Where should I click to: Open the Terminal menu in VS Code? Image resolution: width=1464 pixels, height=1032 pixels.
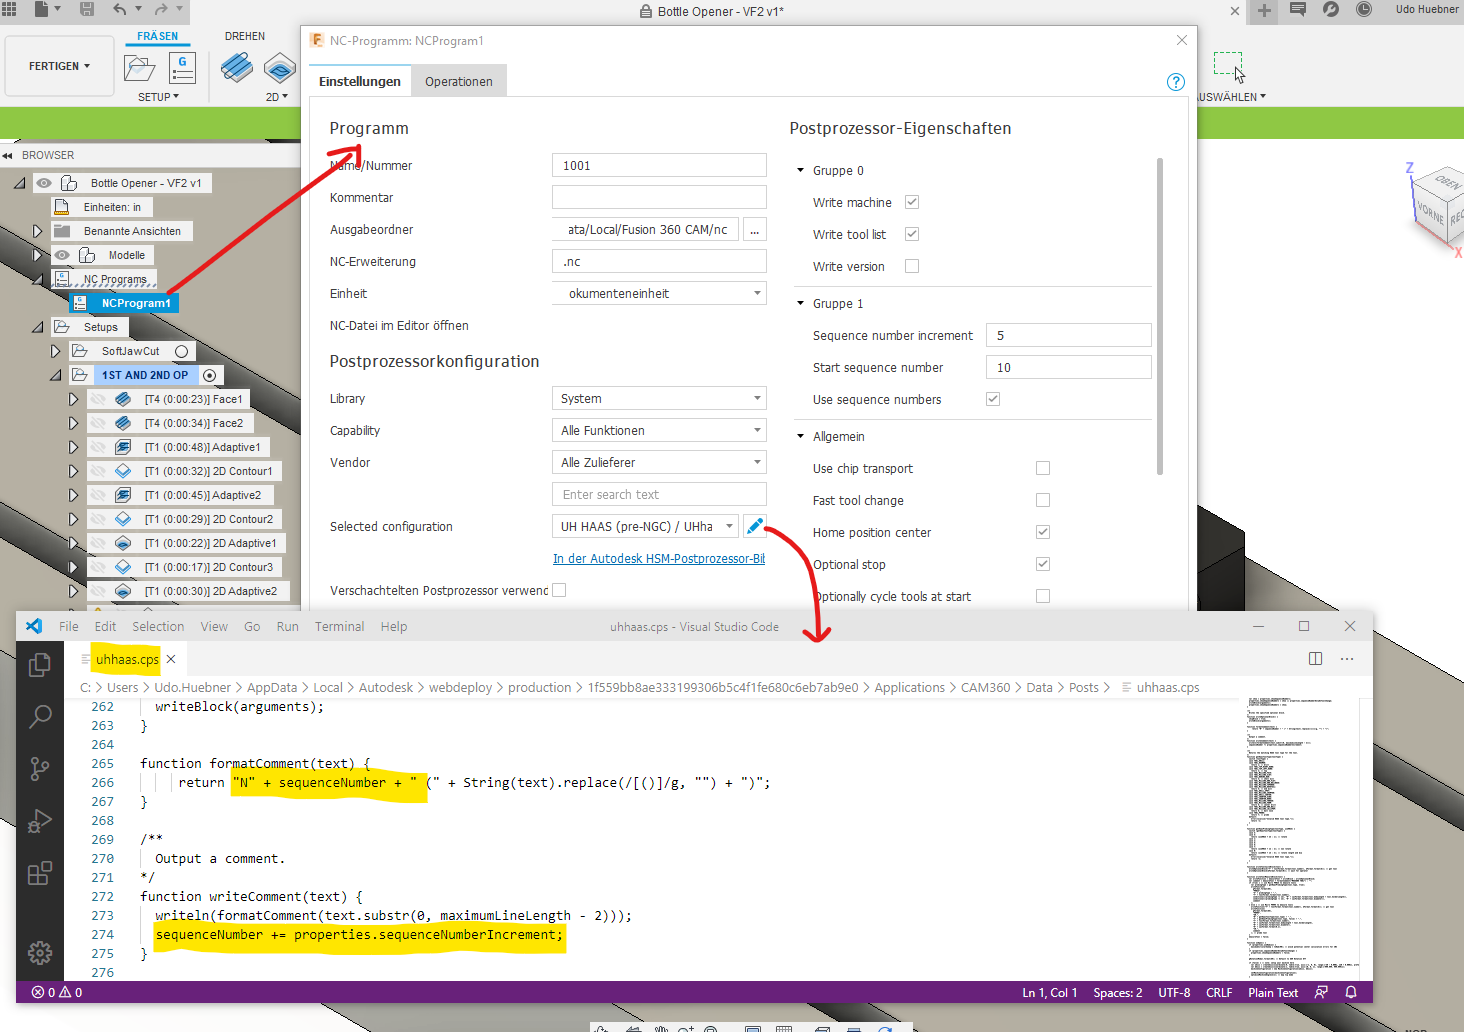pos(339,626)
